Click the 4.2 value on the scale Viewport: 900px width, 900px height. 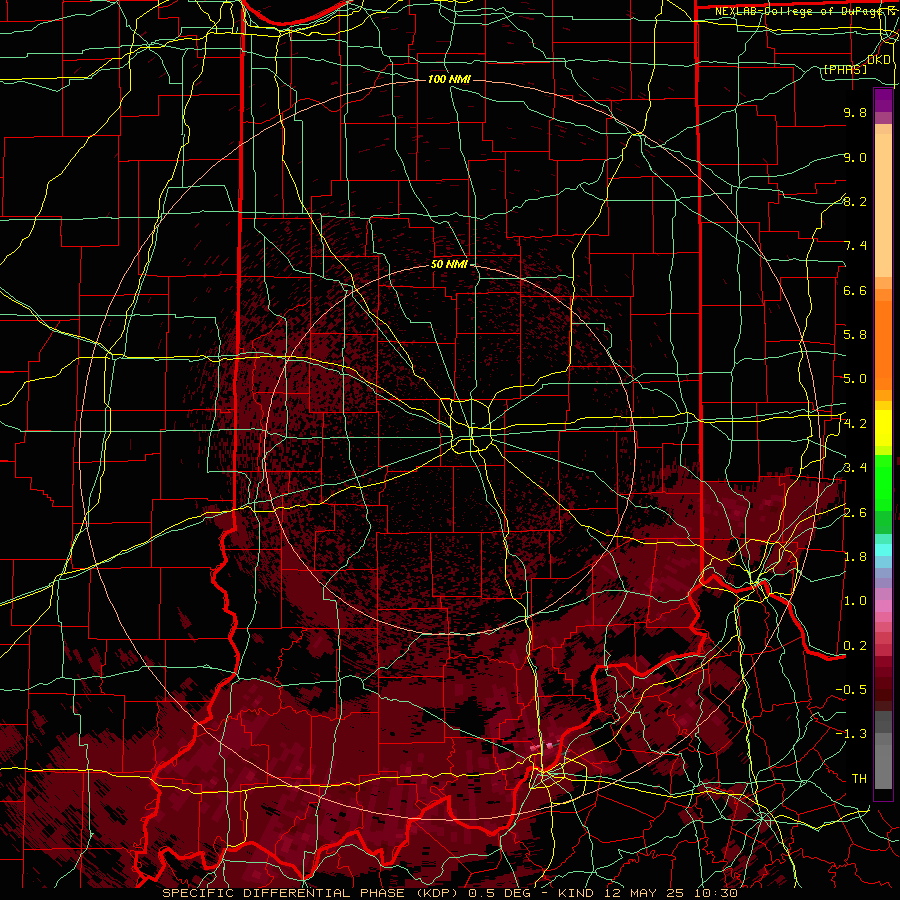click(x=855, y=424)
